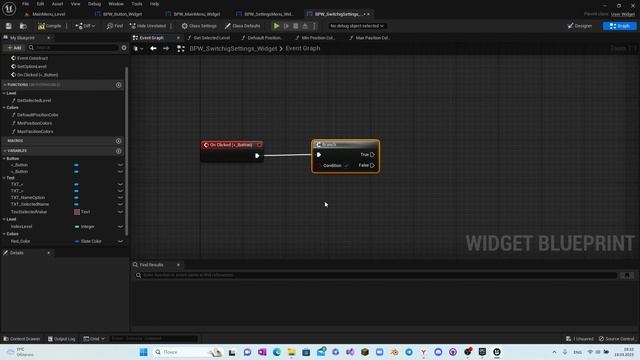Toggle visibility eye for TextSelectedValue

120,212
